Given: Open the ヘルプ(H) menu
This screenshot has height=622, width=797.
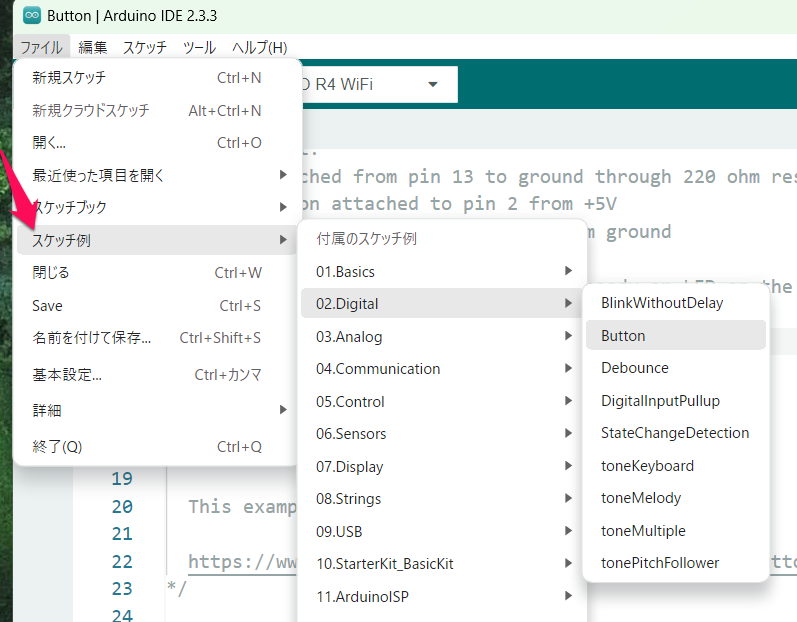Looking at the screenshot, I should point(259,47).
